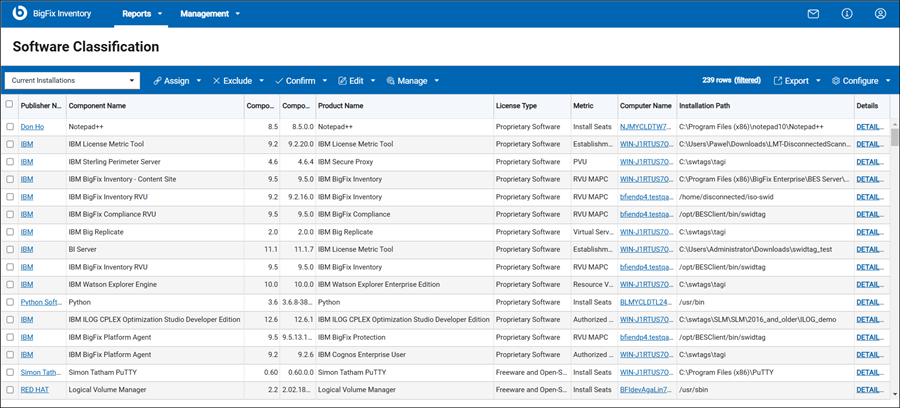The height and width of the screenshot is (408, 900).
Task: Select the 239 rows (filtered) text
Action: (731, 81)
